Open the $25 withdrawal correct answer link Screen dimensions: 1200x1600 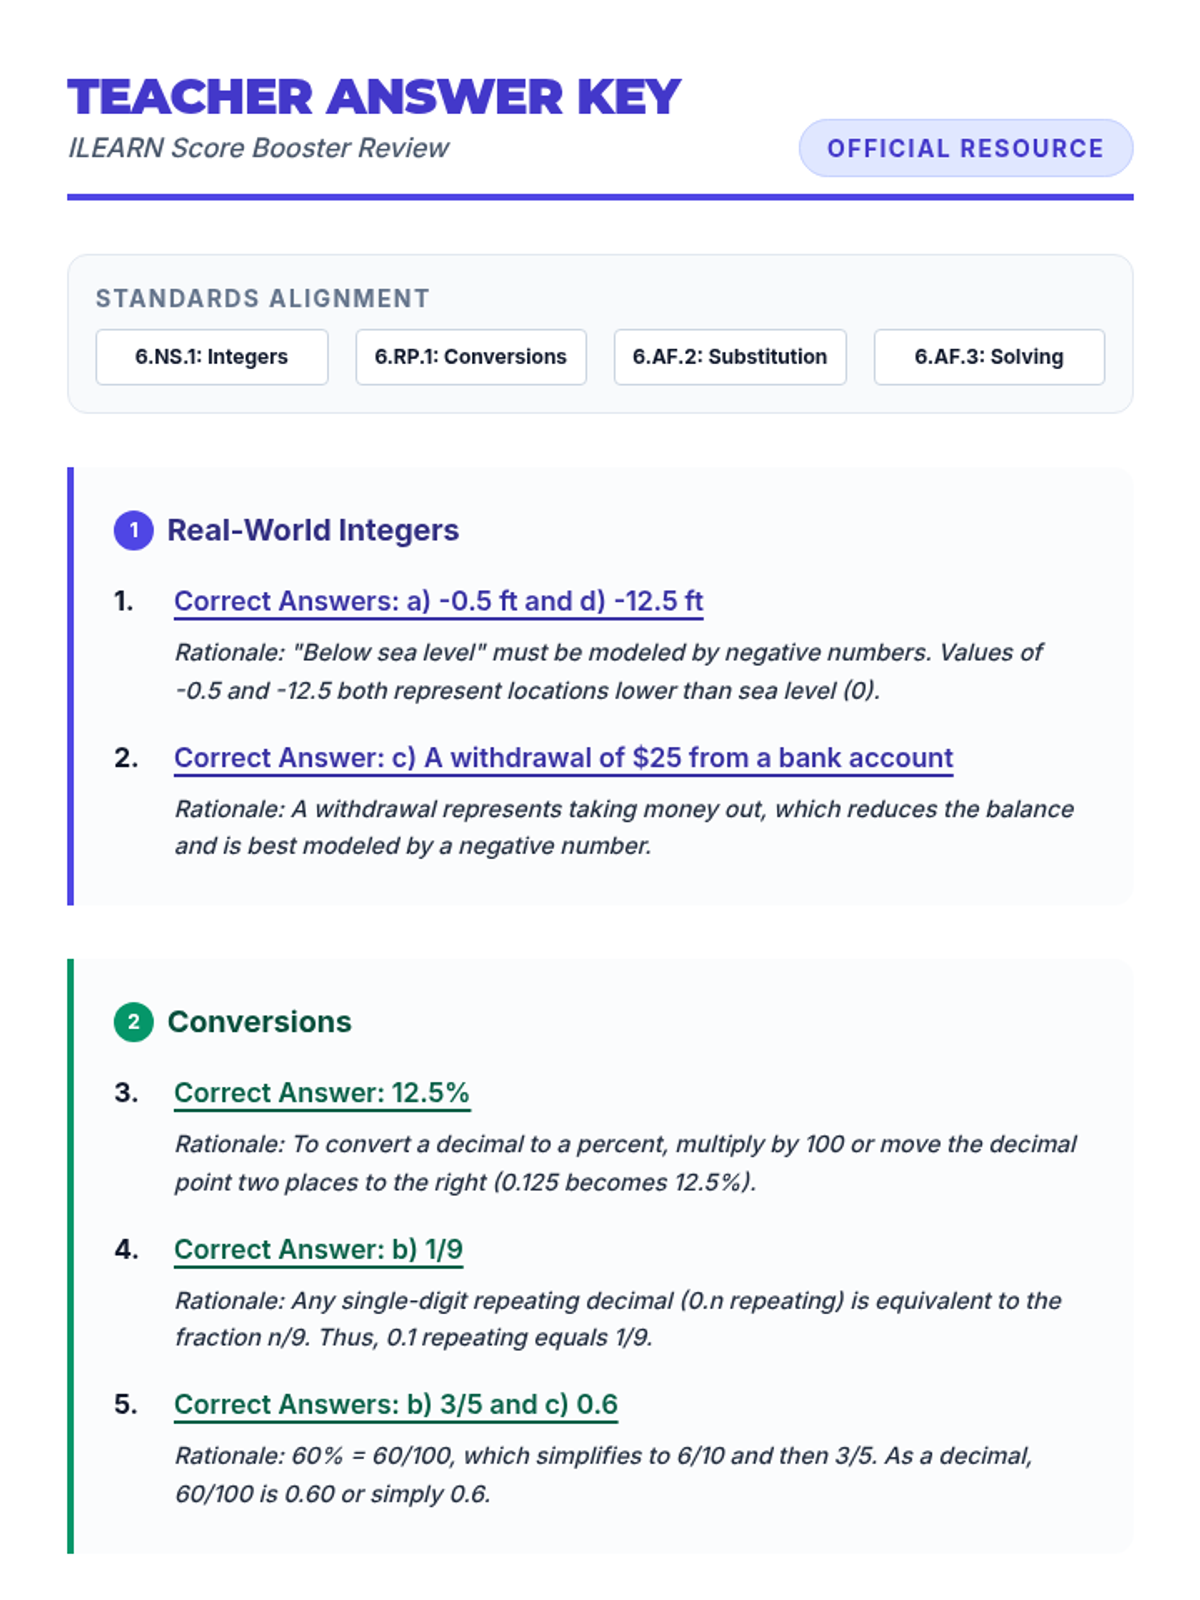563,758
